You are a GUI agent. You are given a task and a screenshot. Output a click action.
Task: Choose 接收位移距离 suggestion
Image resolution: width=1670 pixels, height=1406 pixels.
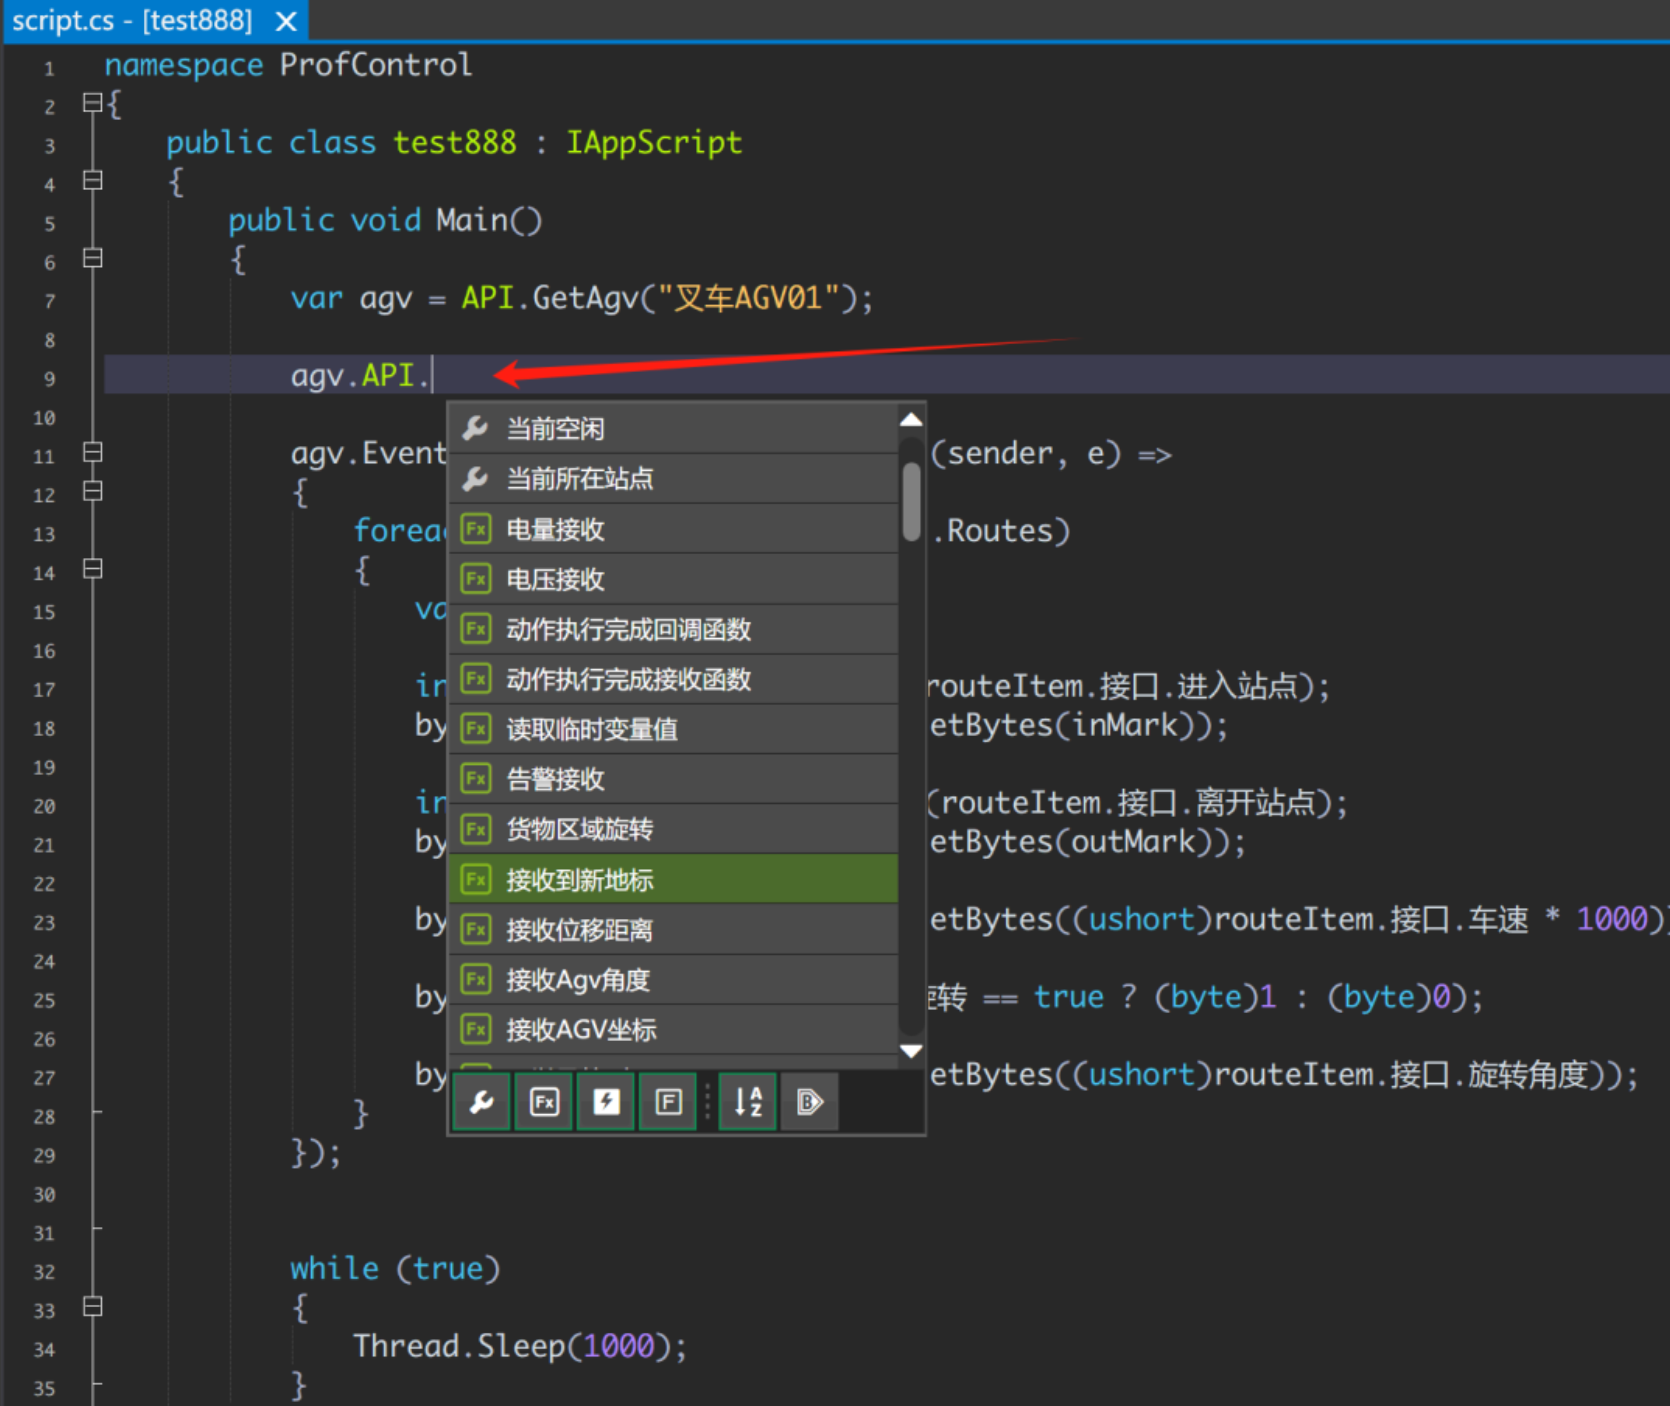point(674,930)
